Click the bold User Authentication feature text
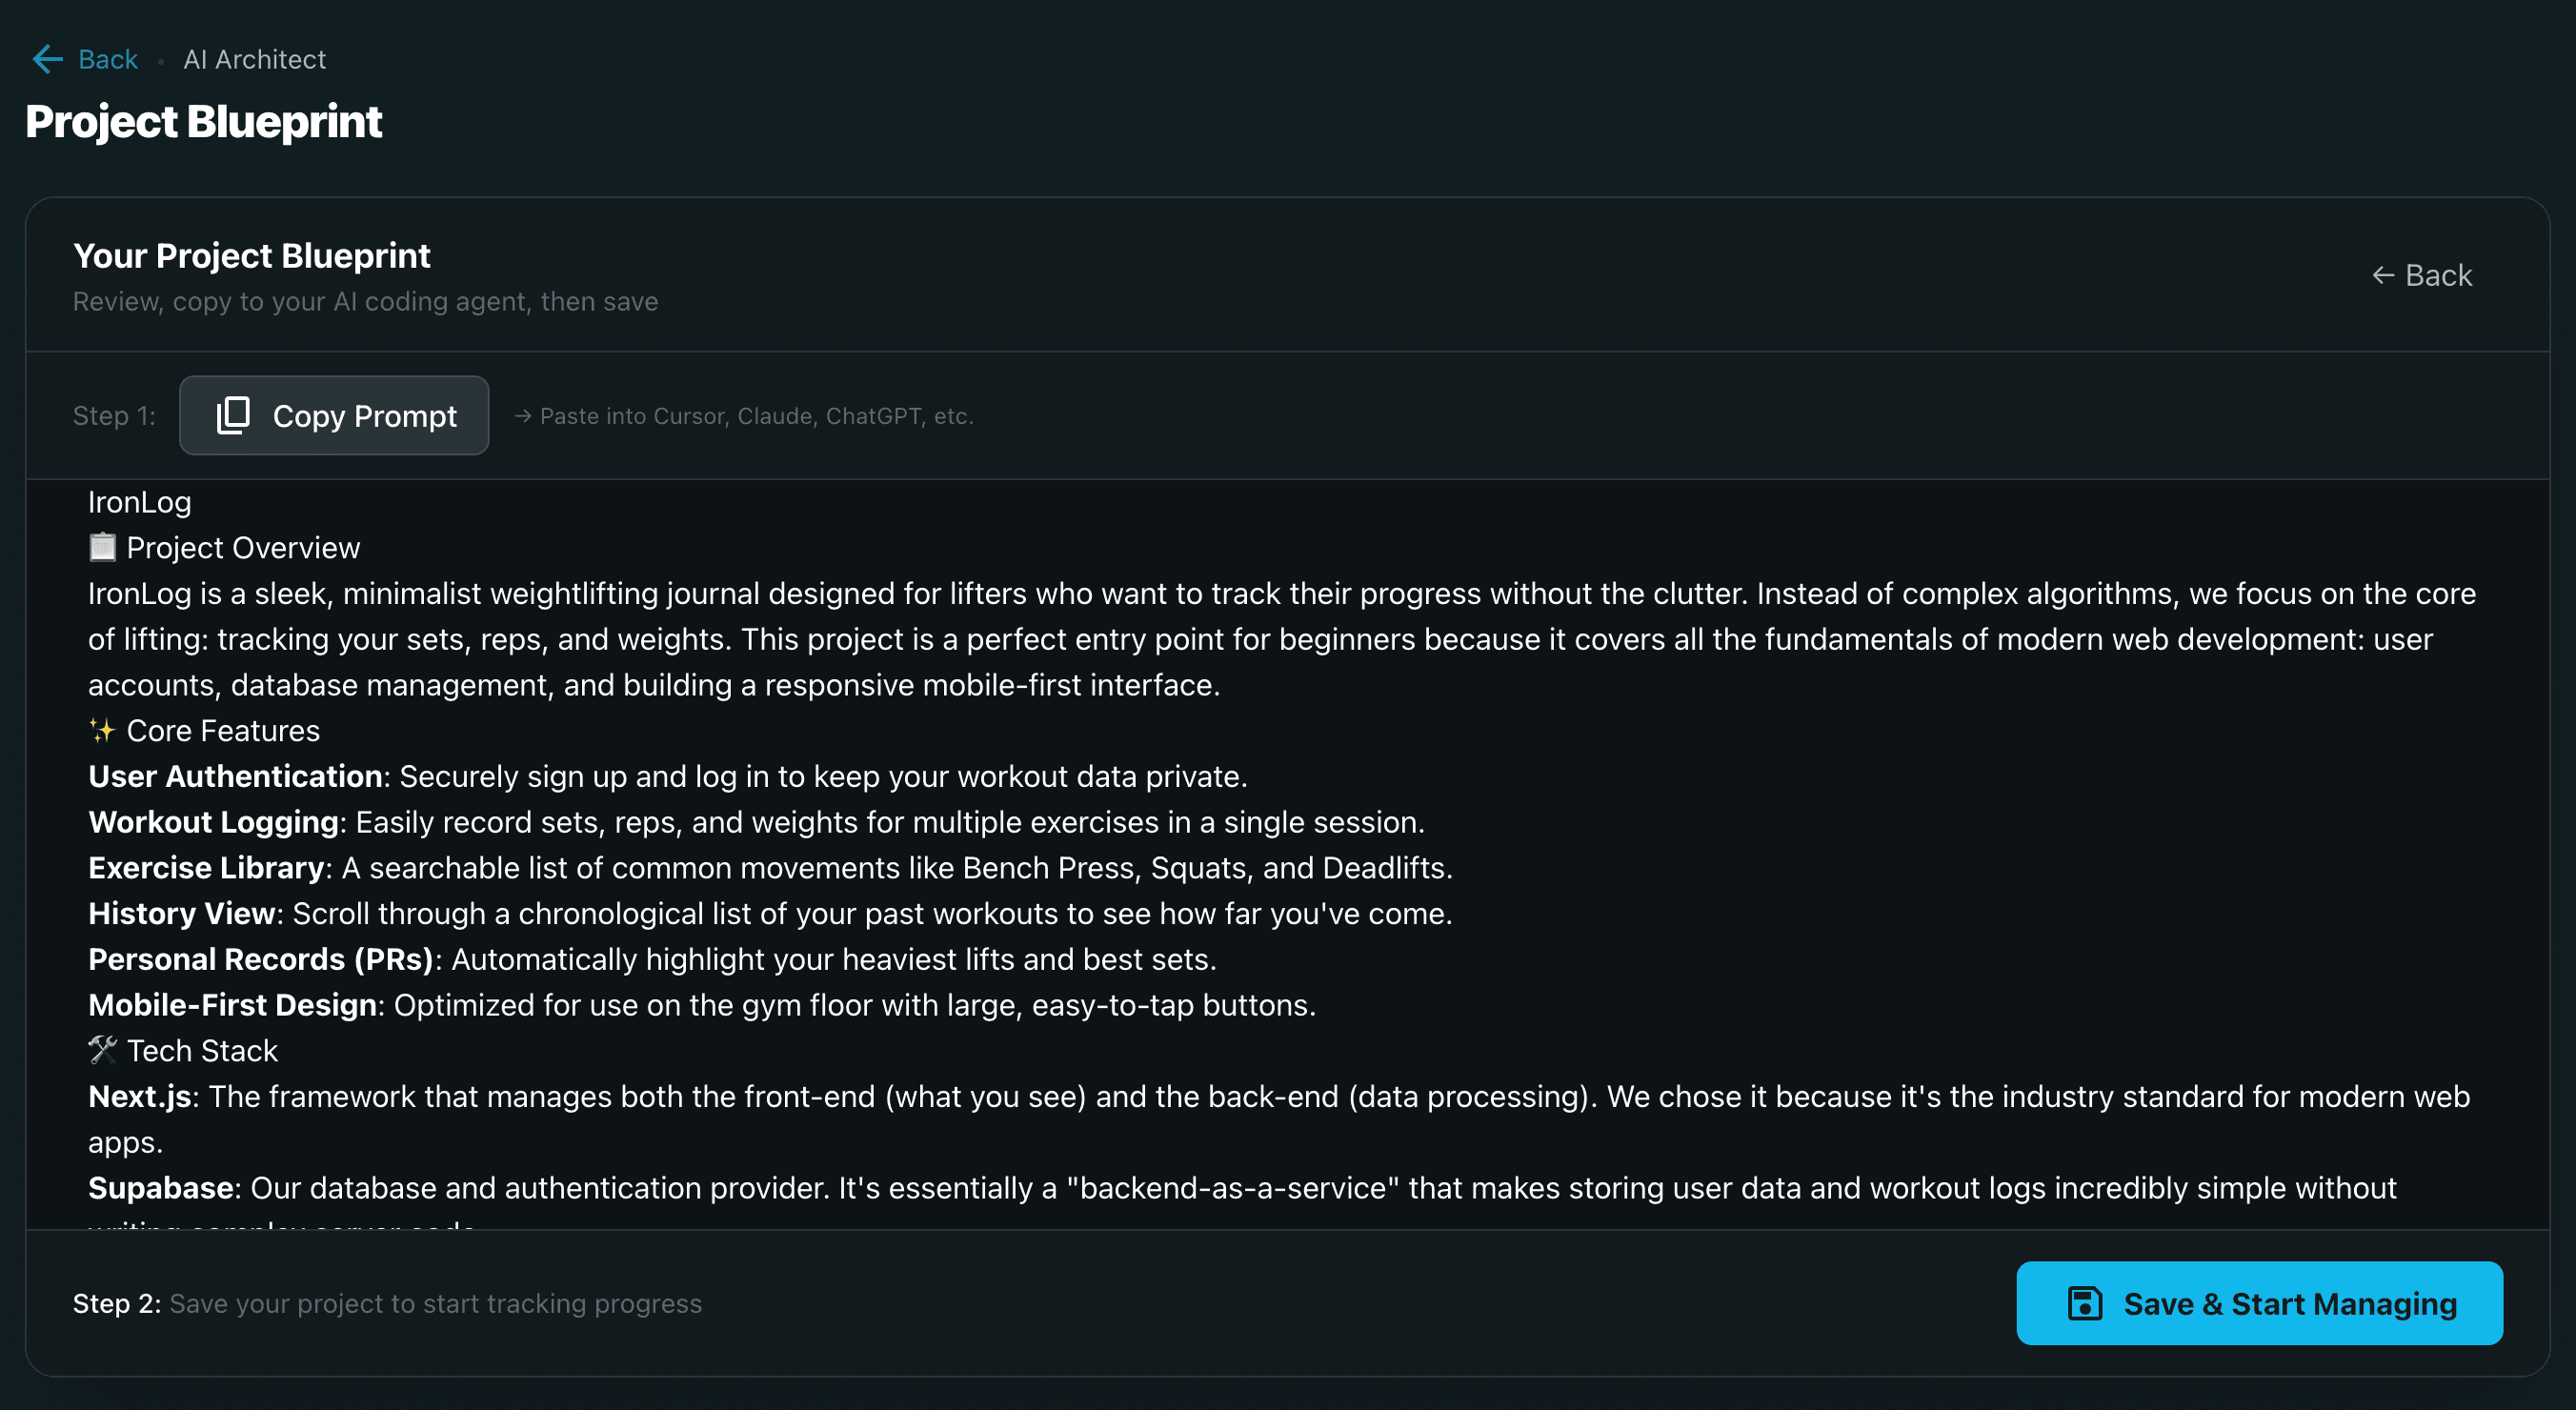Screen dimensions: 2576x1410 [x=235, y=776]
